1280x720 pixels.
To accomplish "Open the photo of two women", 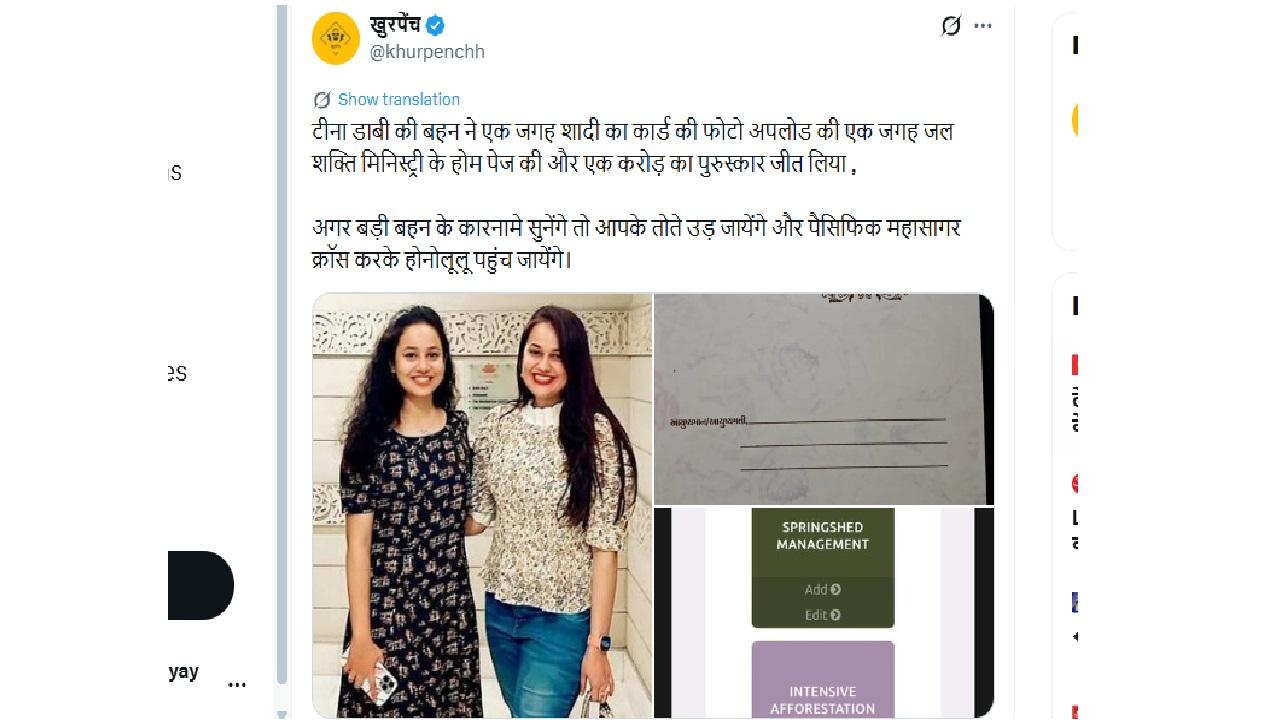I will (x=482, y=505).
